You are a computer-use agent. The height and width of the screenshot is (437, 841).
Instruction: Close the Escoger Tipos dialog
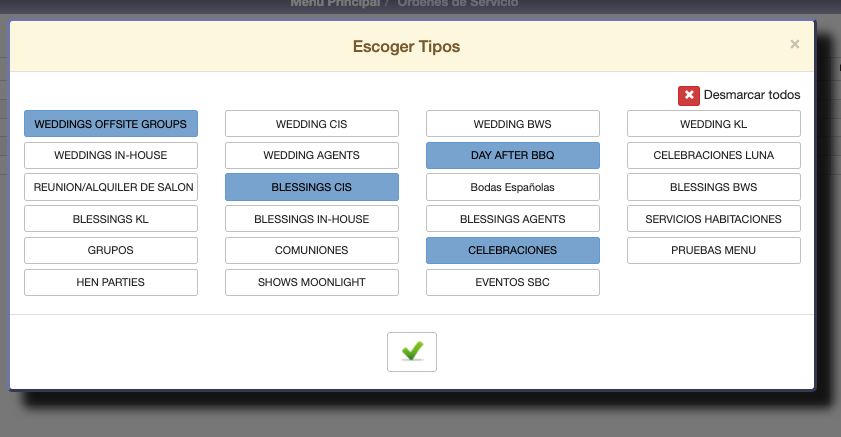[x=795, y=44]
